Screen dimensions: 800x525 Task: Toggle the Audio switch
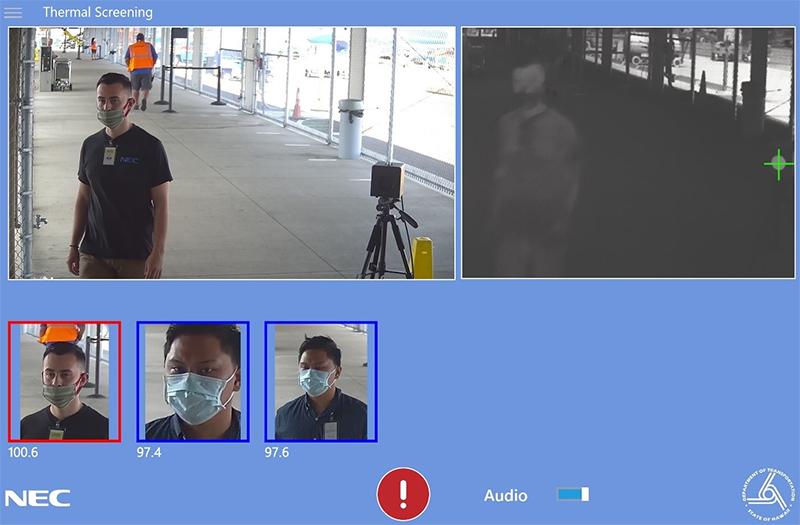573,495
